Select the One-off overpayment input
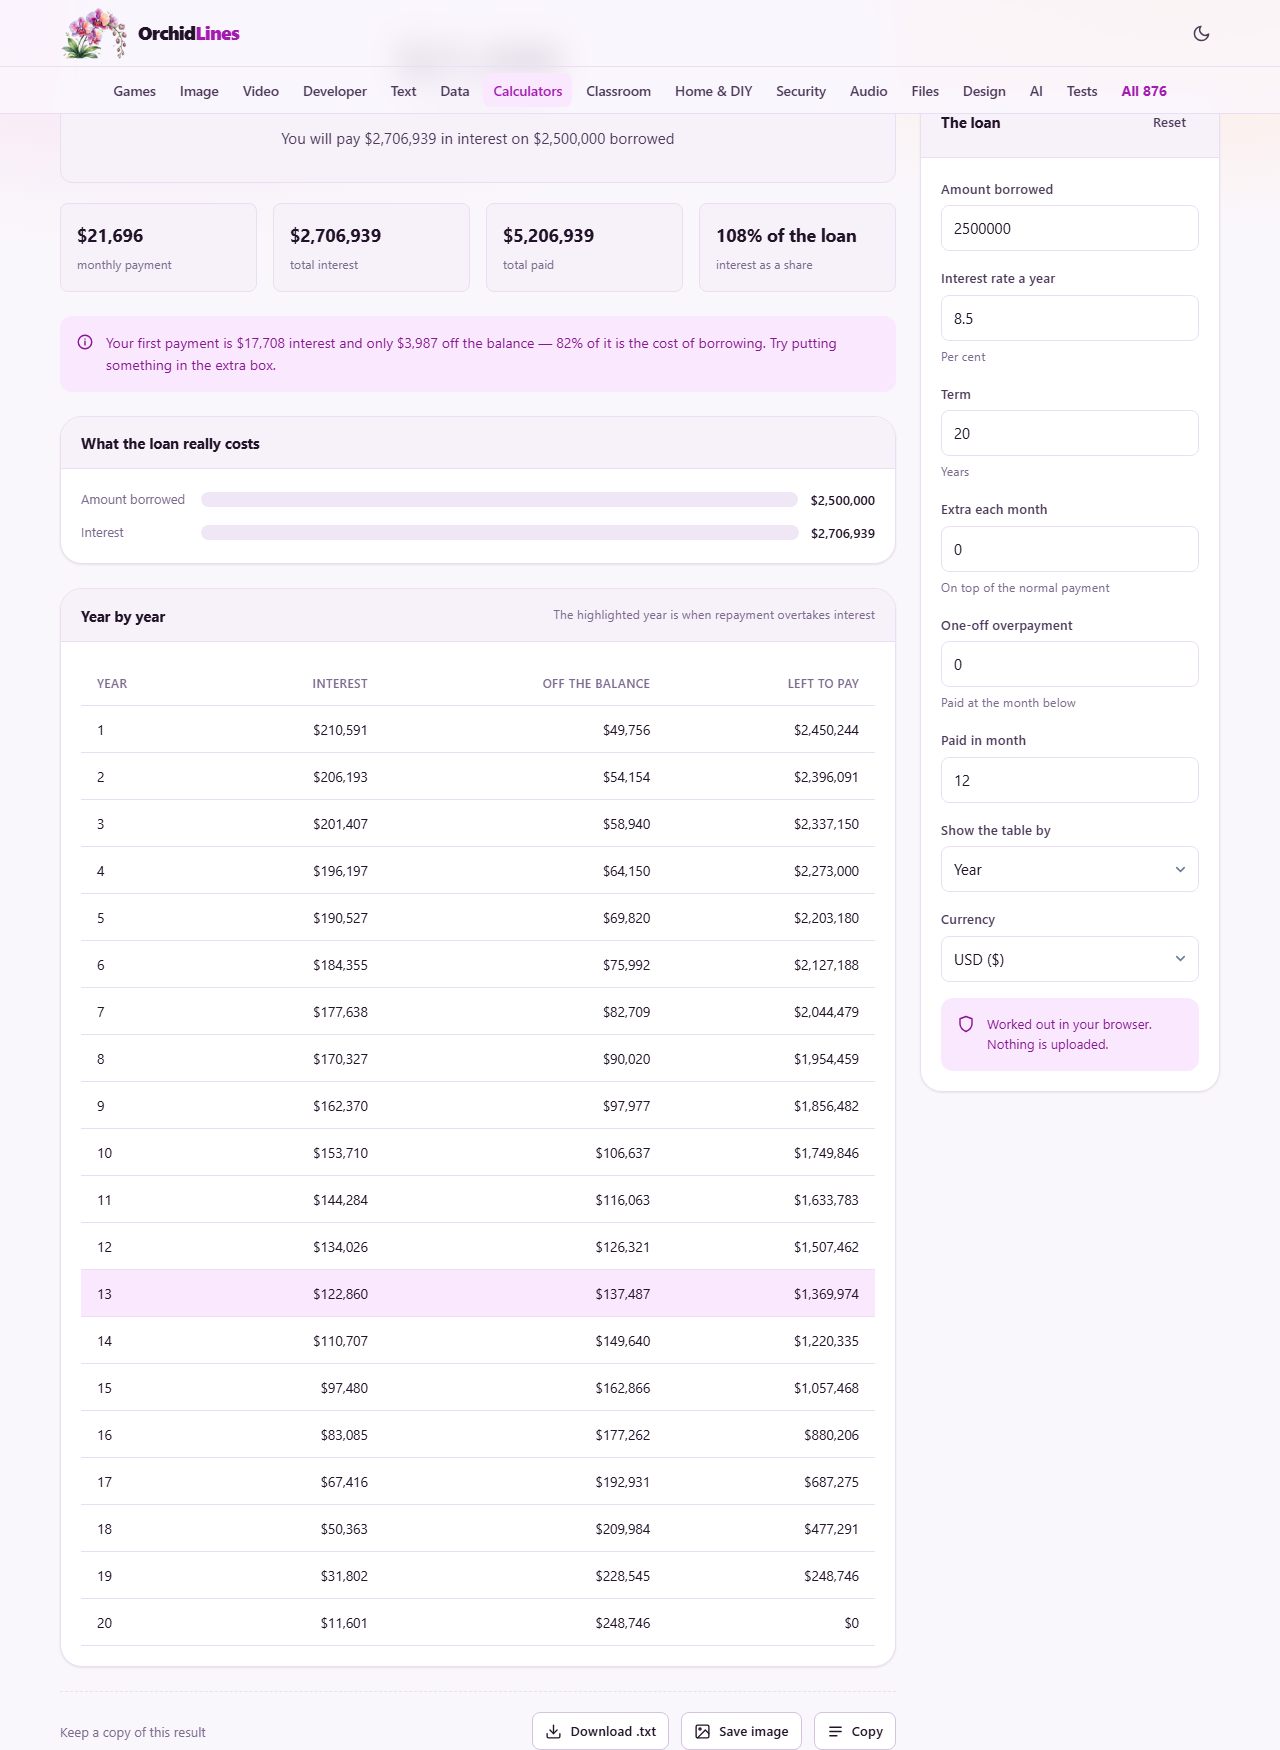This screenshot has height=1750, width=1280. pyautogui.click(x=1069, y=664)
